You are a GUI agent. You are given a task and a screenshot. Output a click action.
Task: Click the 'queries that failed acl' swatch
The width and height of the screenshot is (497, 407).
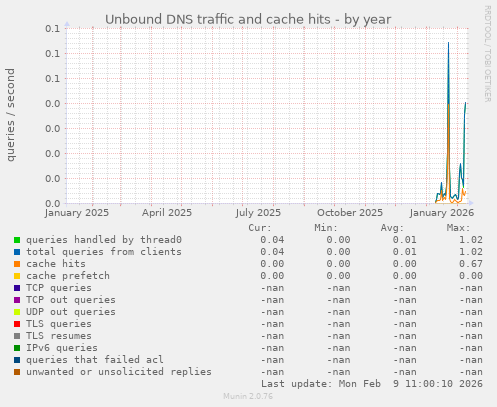point(17,360)
